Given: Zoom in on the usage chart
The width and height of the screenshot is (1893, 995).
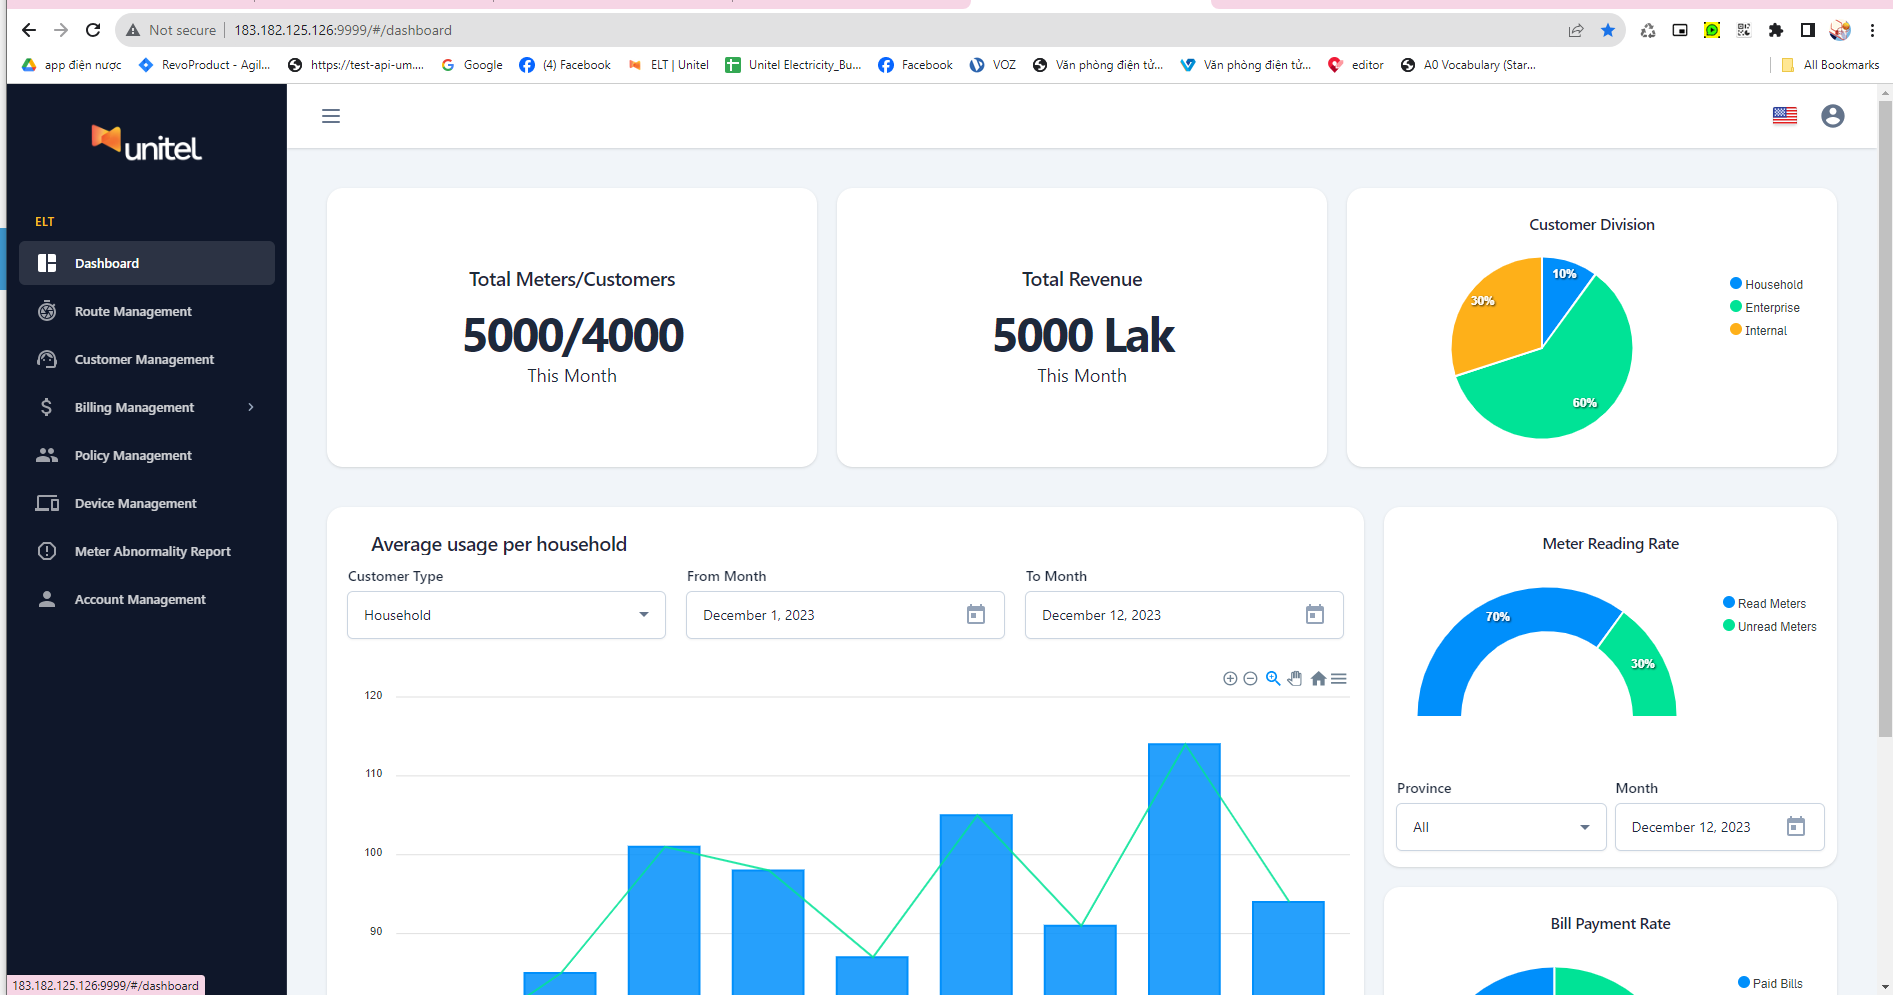Looking at the screenshot, I should [x=1230, y=679].
